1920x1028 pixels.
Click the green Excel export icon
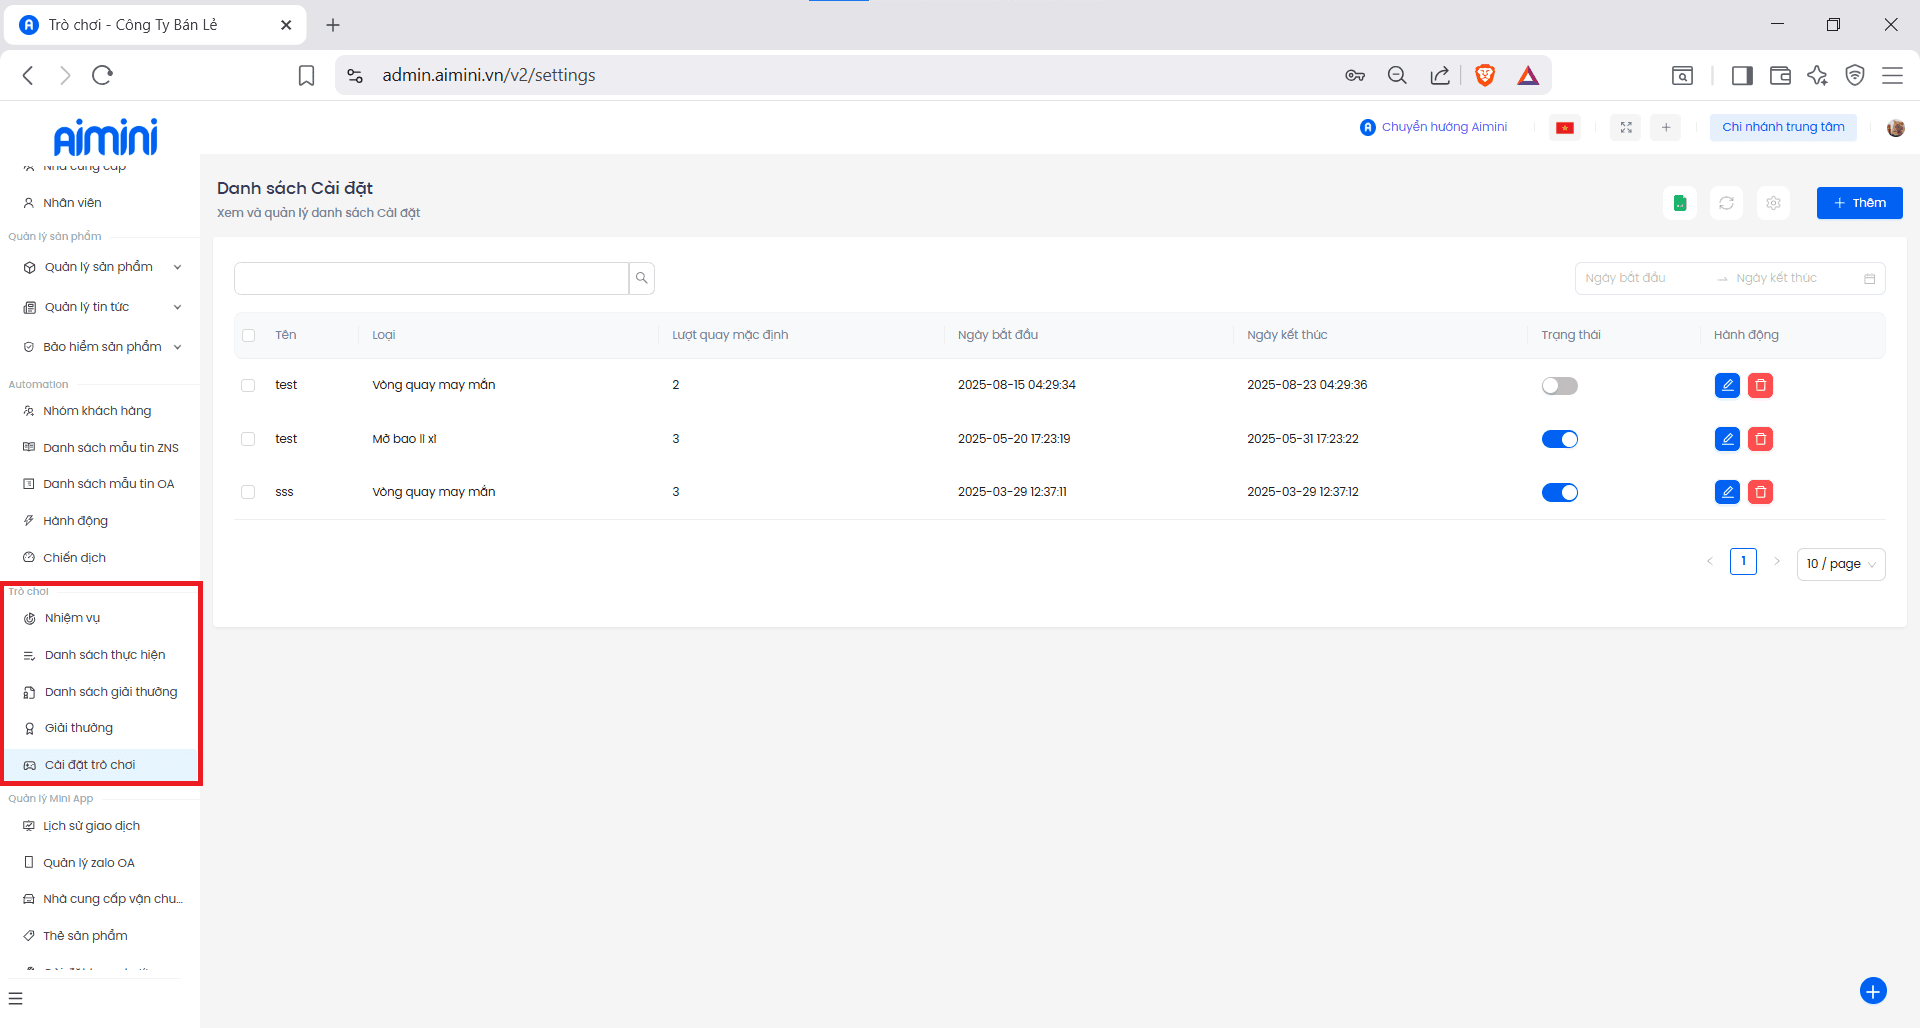pyautogui.click(x=1680, y=203)
